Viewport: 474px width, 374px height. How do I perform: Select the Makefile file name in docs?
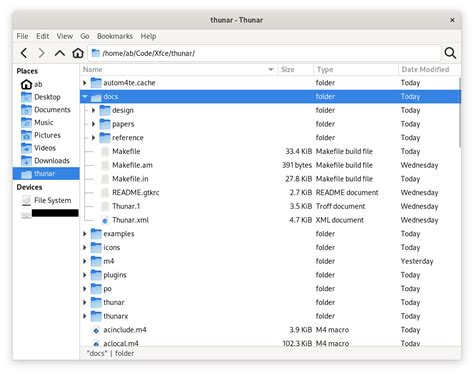[126, 151]
